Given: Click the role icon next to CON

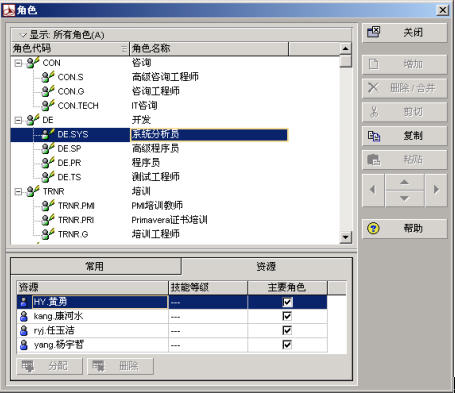Looking at the screenshot, I should (33, 62).
